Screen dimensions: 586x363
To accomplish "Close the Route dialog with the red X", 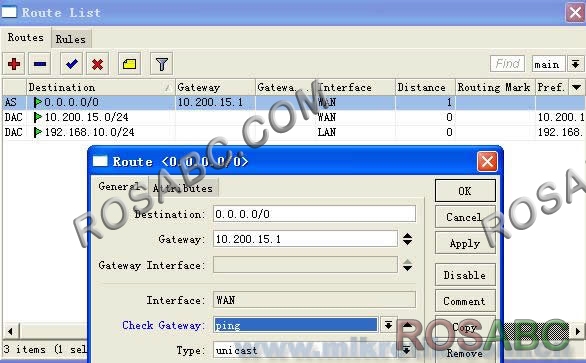I will (487, 162).
